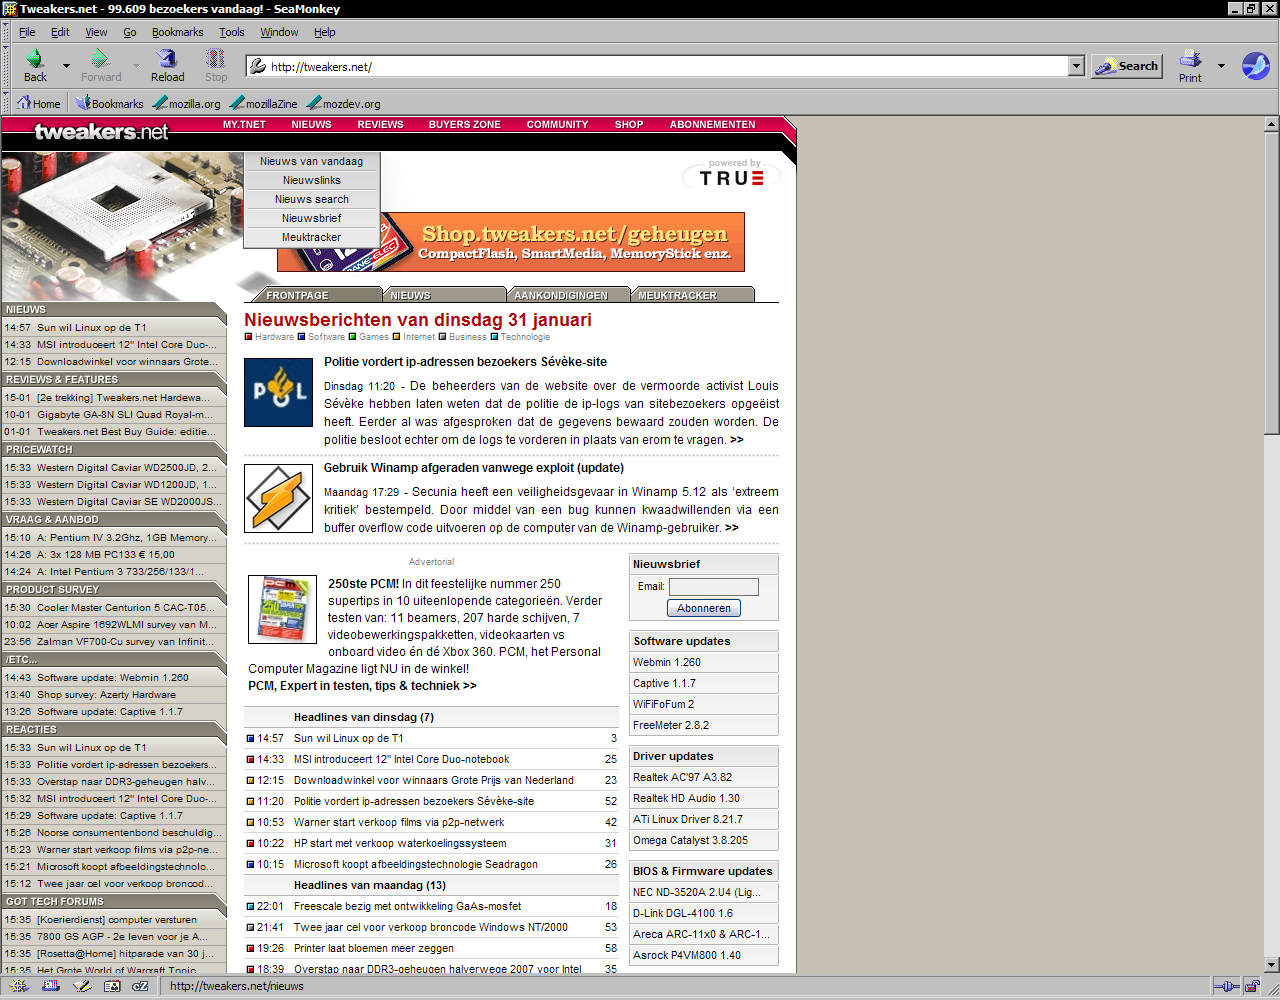1280x1000 pixels.
Task: Reload the page with the Reload icon
Action: coord(167,59)
